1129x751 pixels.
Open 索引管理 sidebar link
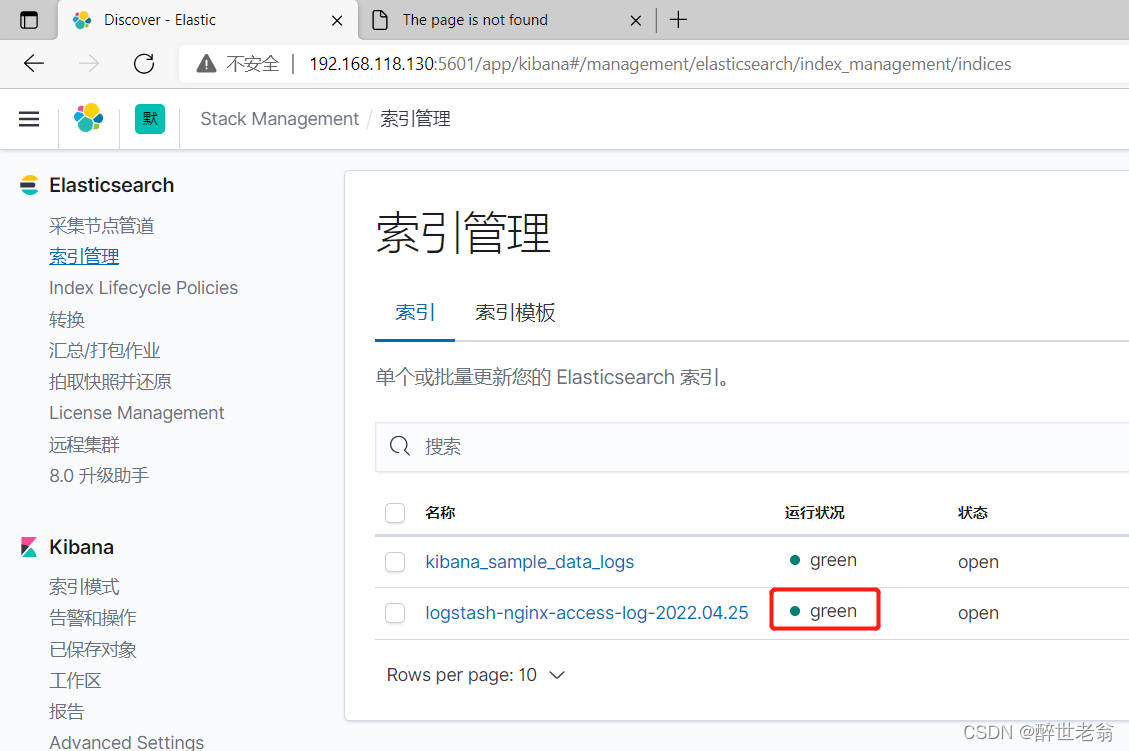84,257
